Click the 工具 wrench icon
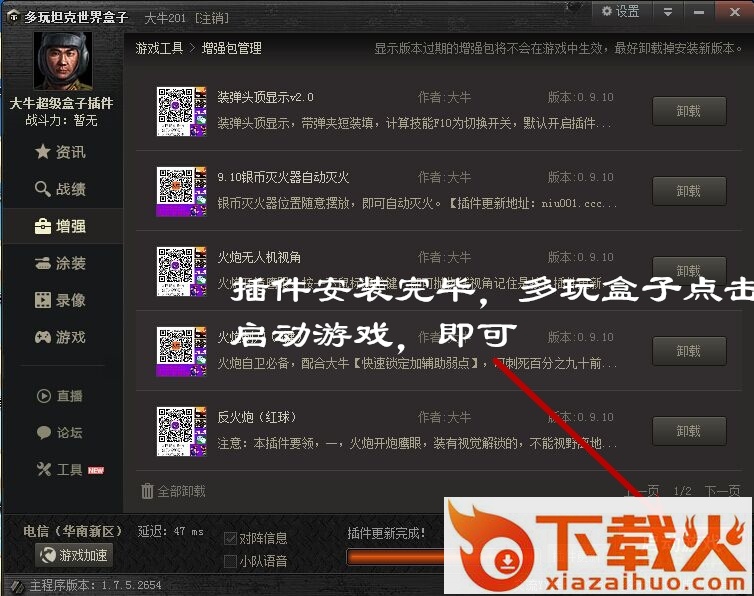 point(44,469)
